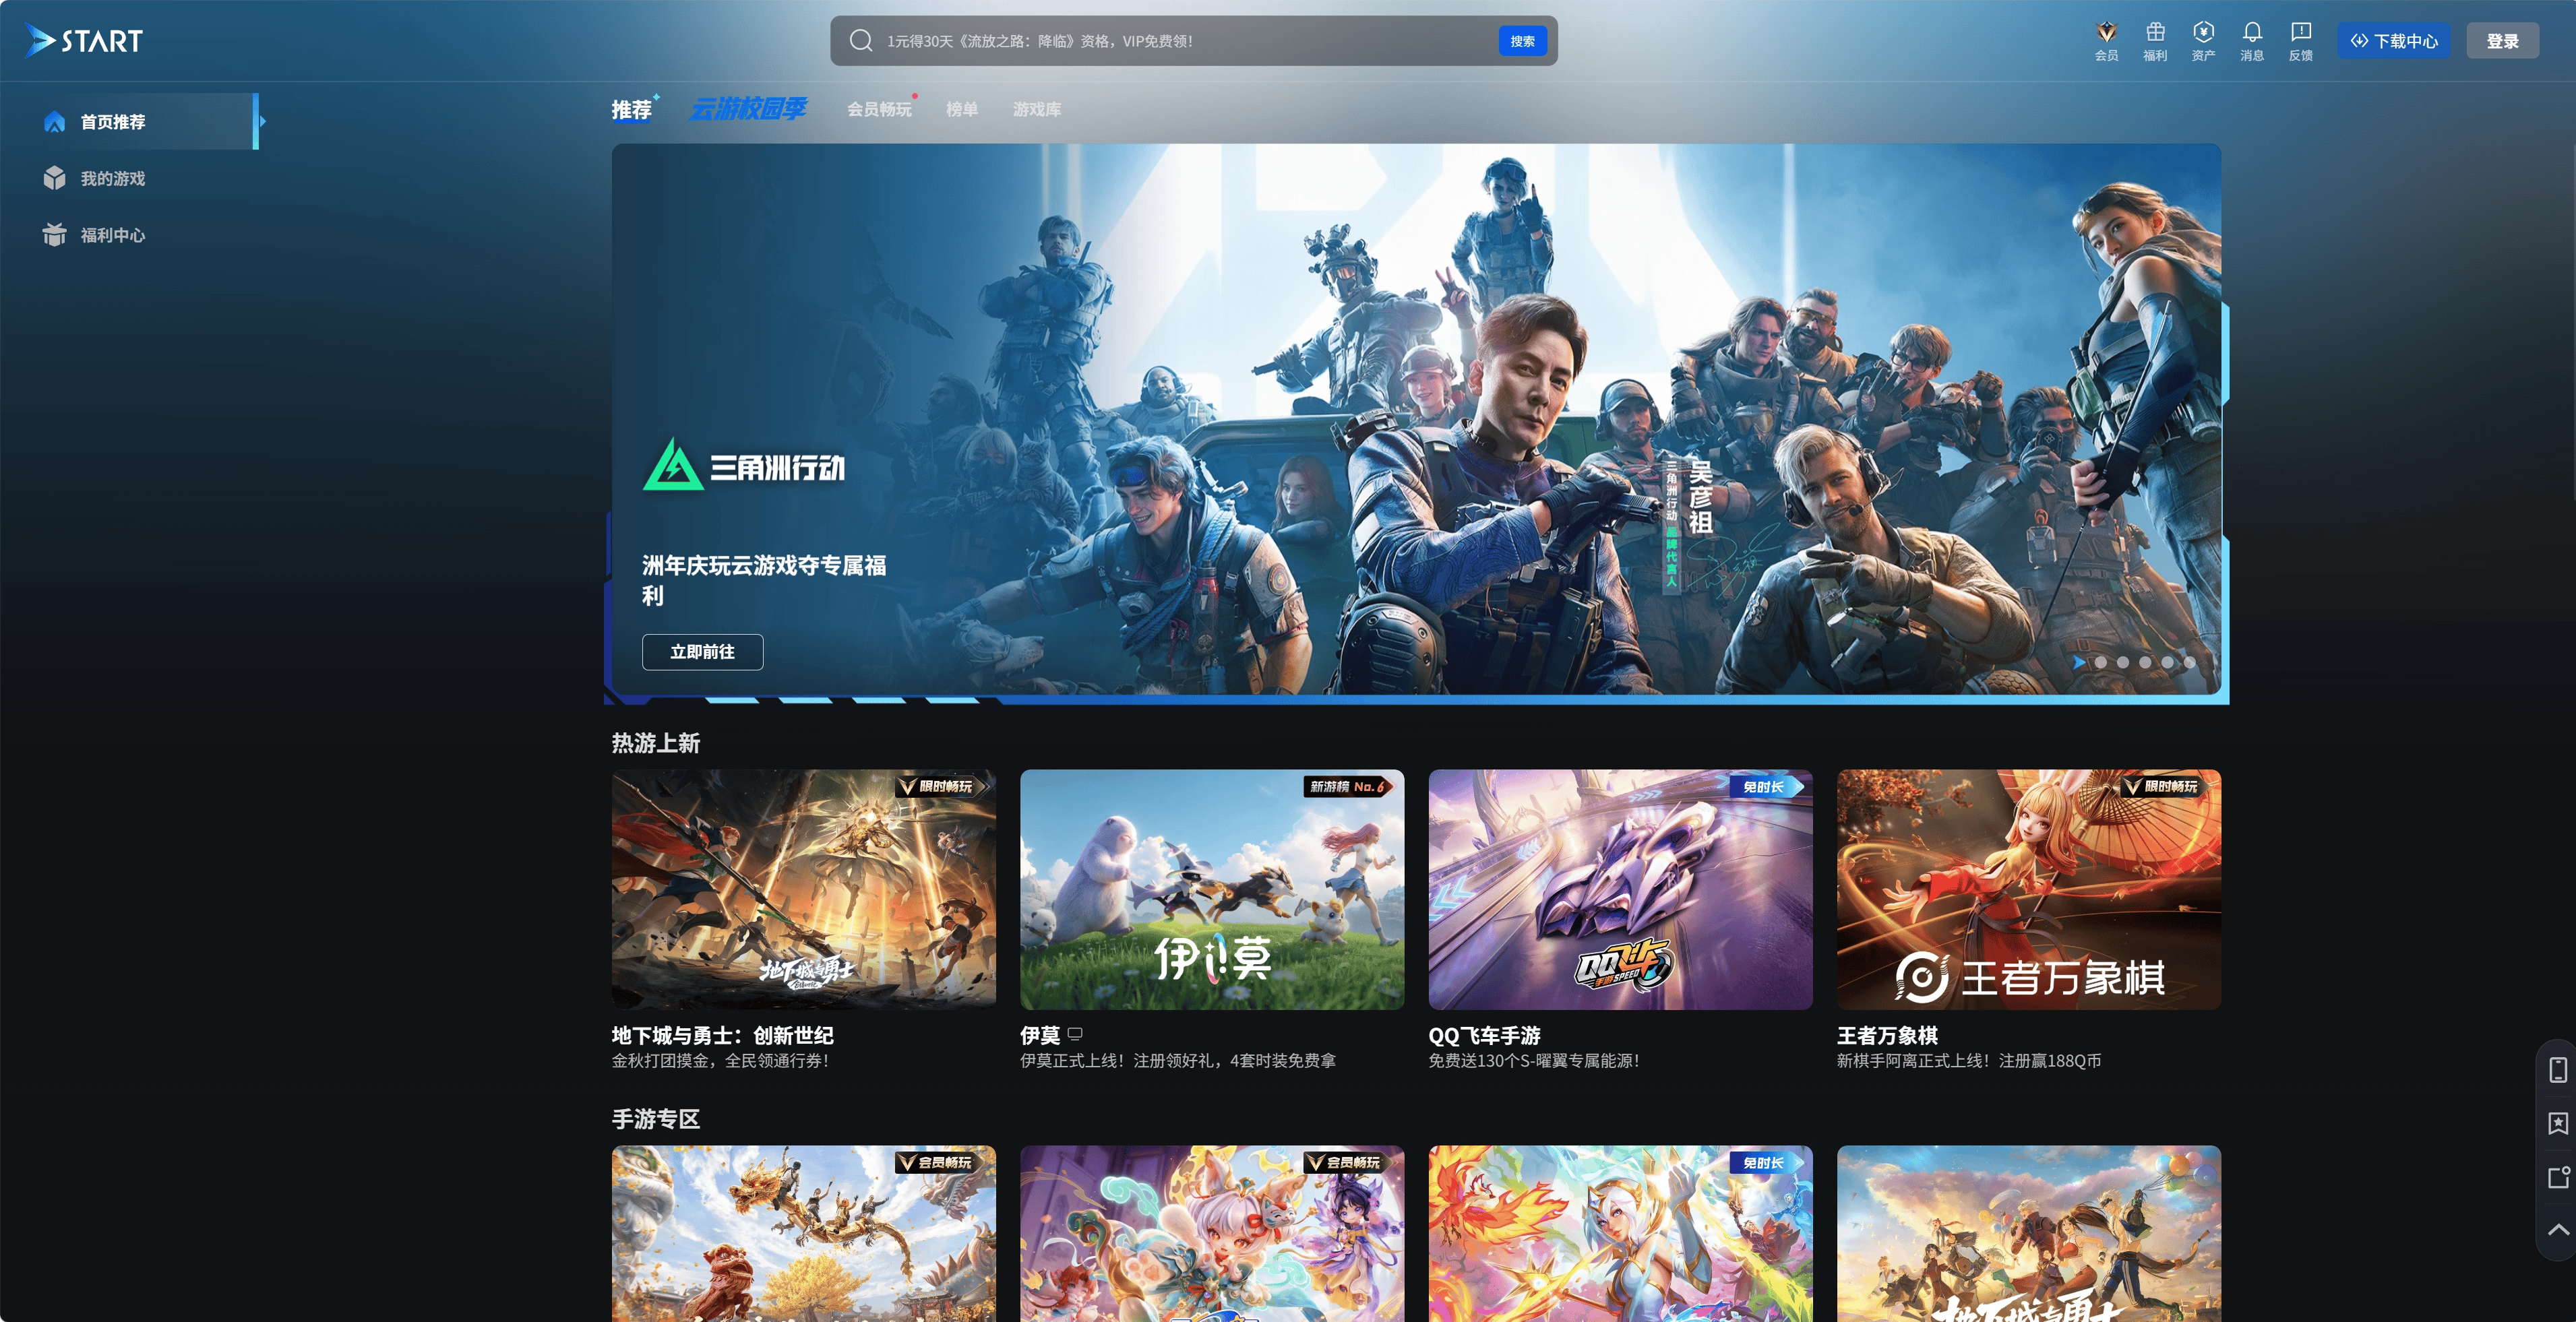Open the QQ飞车手游 game thumbnail
2576x1322 pixels.
click(x=1621, y=889)
